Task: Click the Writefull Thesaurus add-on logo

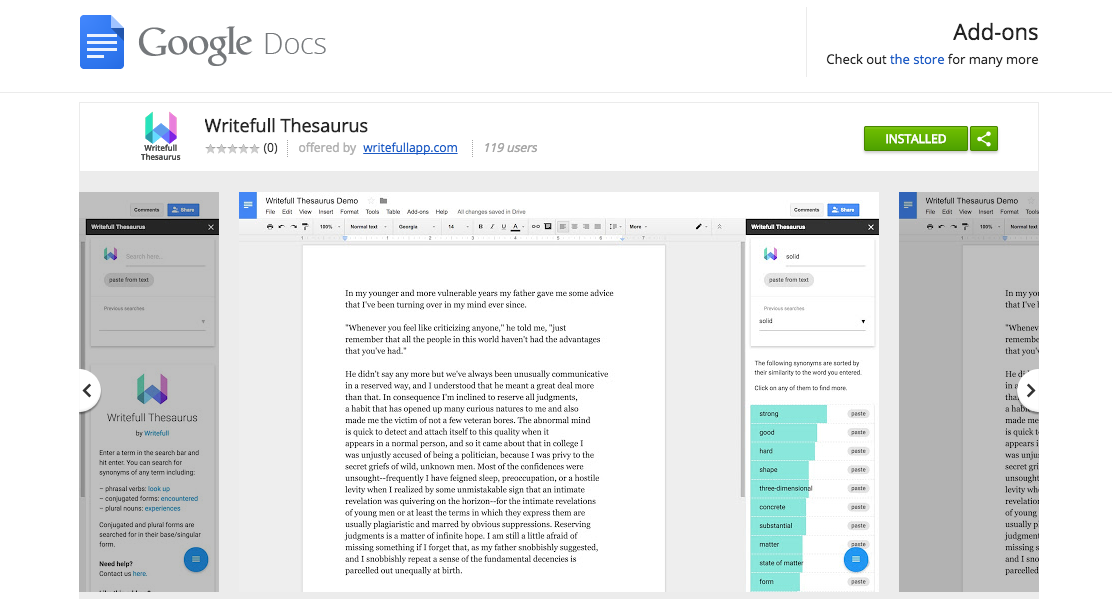Action: 160,136
